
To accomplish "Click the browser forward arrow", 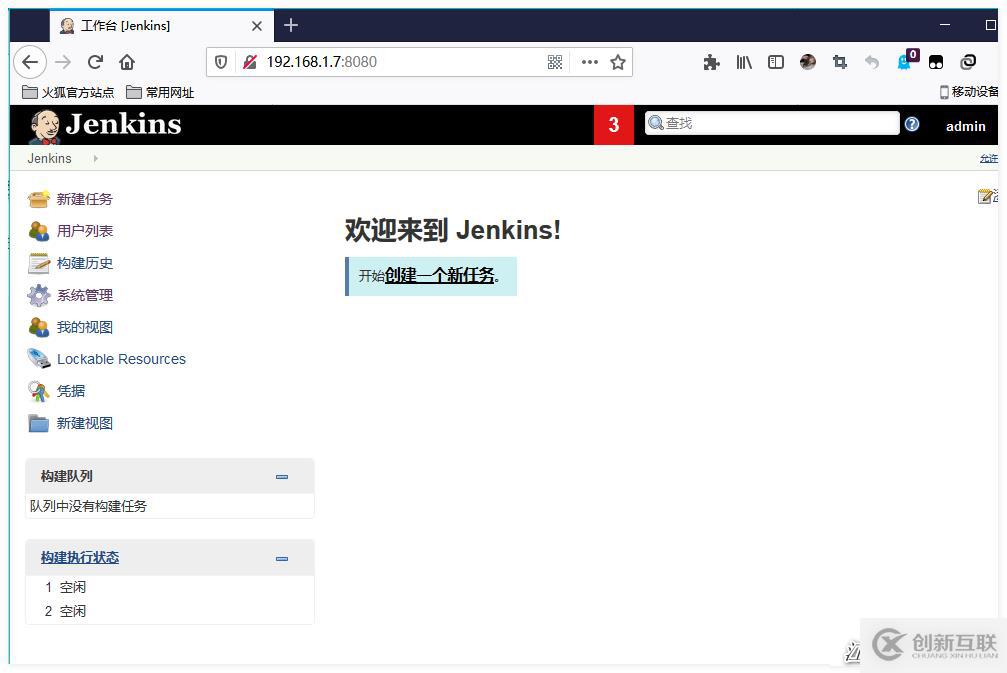I will pos(63,62).
